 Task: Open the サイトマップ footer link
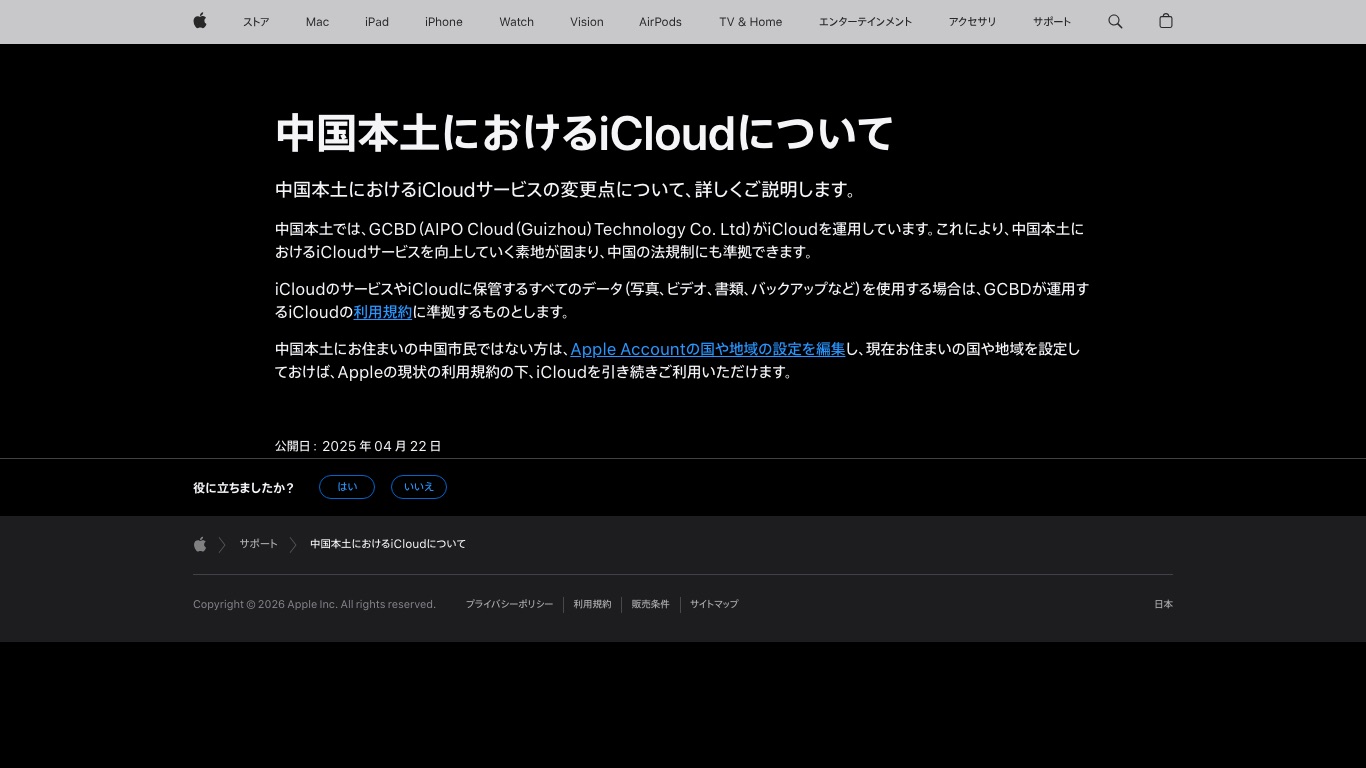tap(714, 604)
